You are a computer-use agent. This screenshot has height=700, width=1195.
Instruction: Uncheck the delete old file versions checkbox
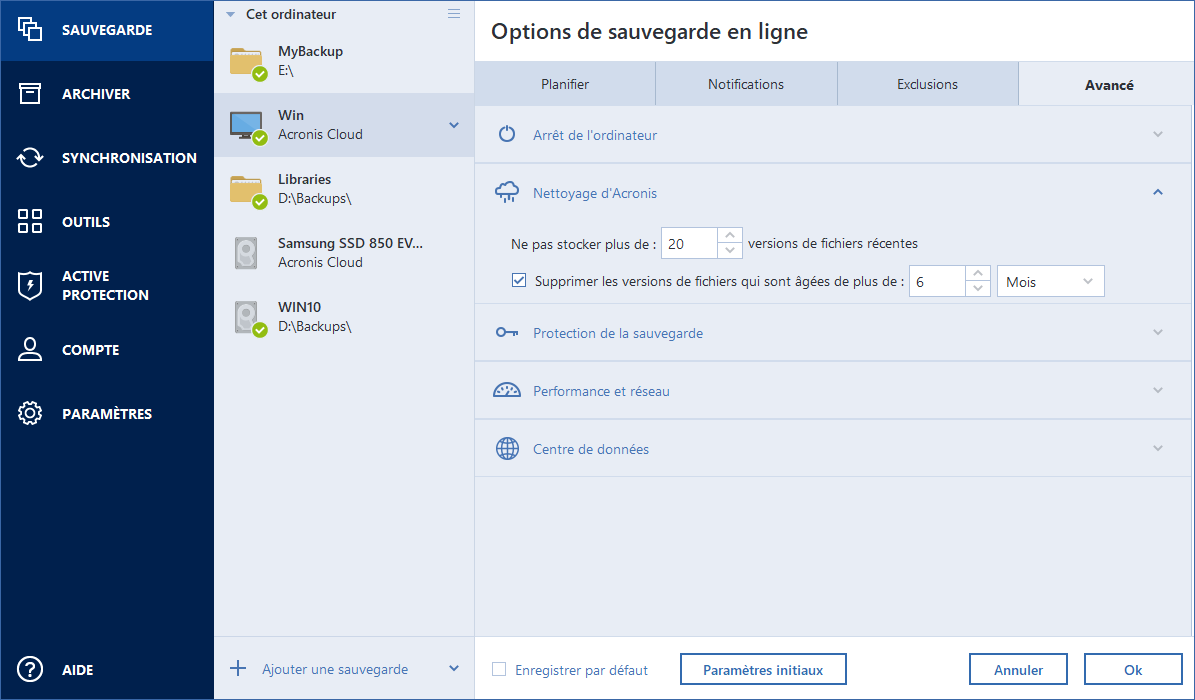pos(519,281)
